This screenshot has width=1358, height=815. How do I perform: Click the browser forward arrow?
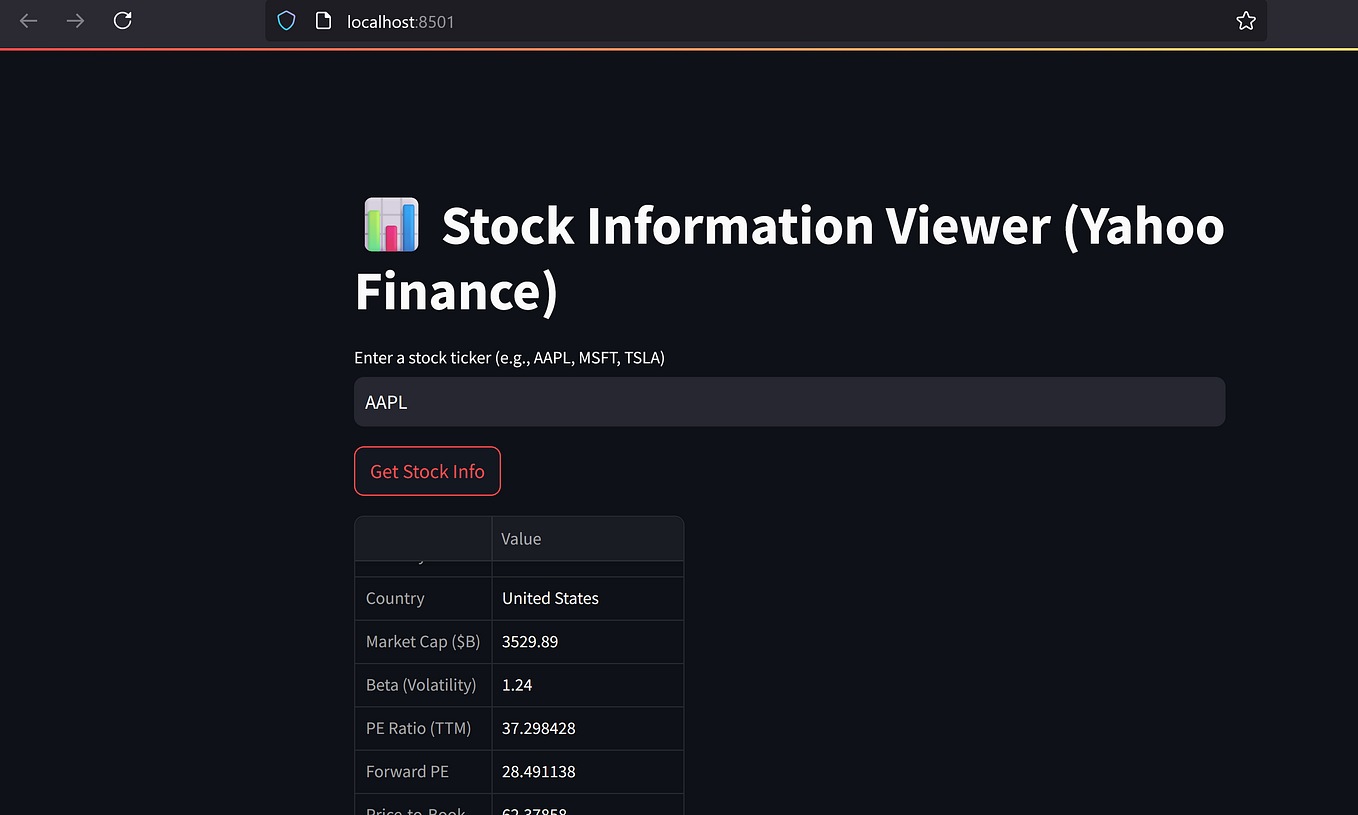(x=75, y=20)
